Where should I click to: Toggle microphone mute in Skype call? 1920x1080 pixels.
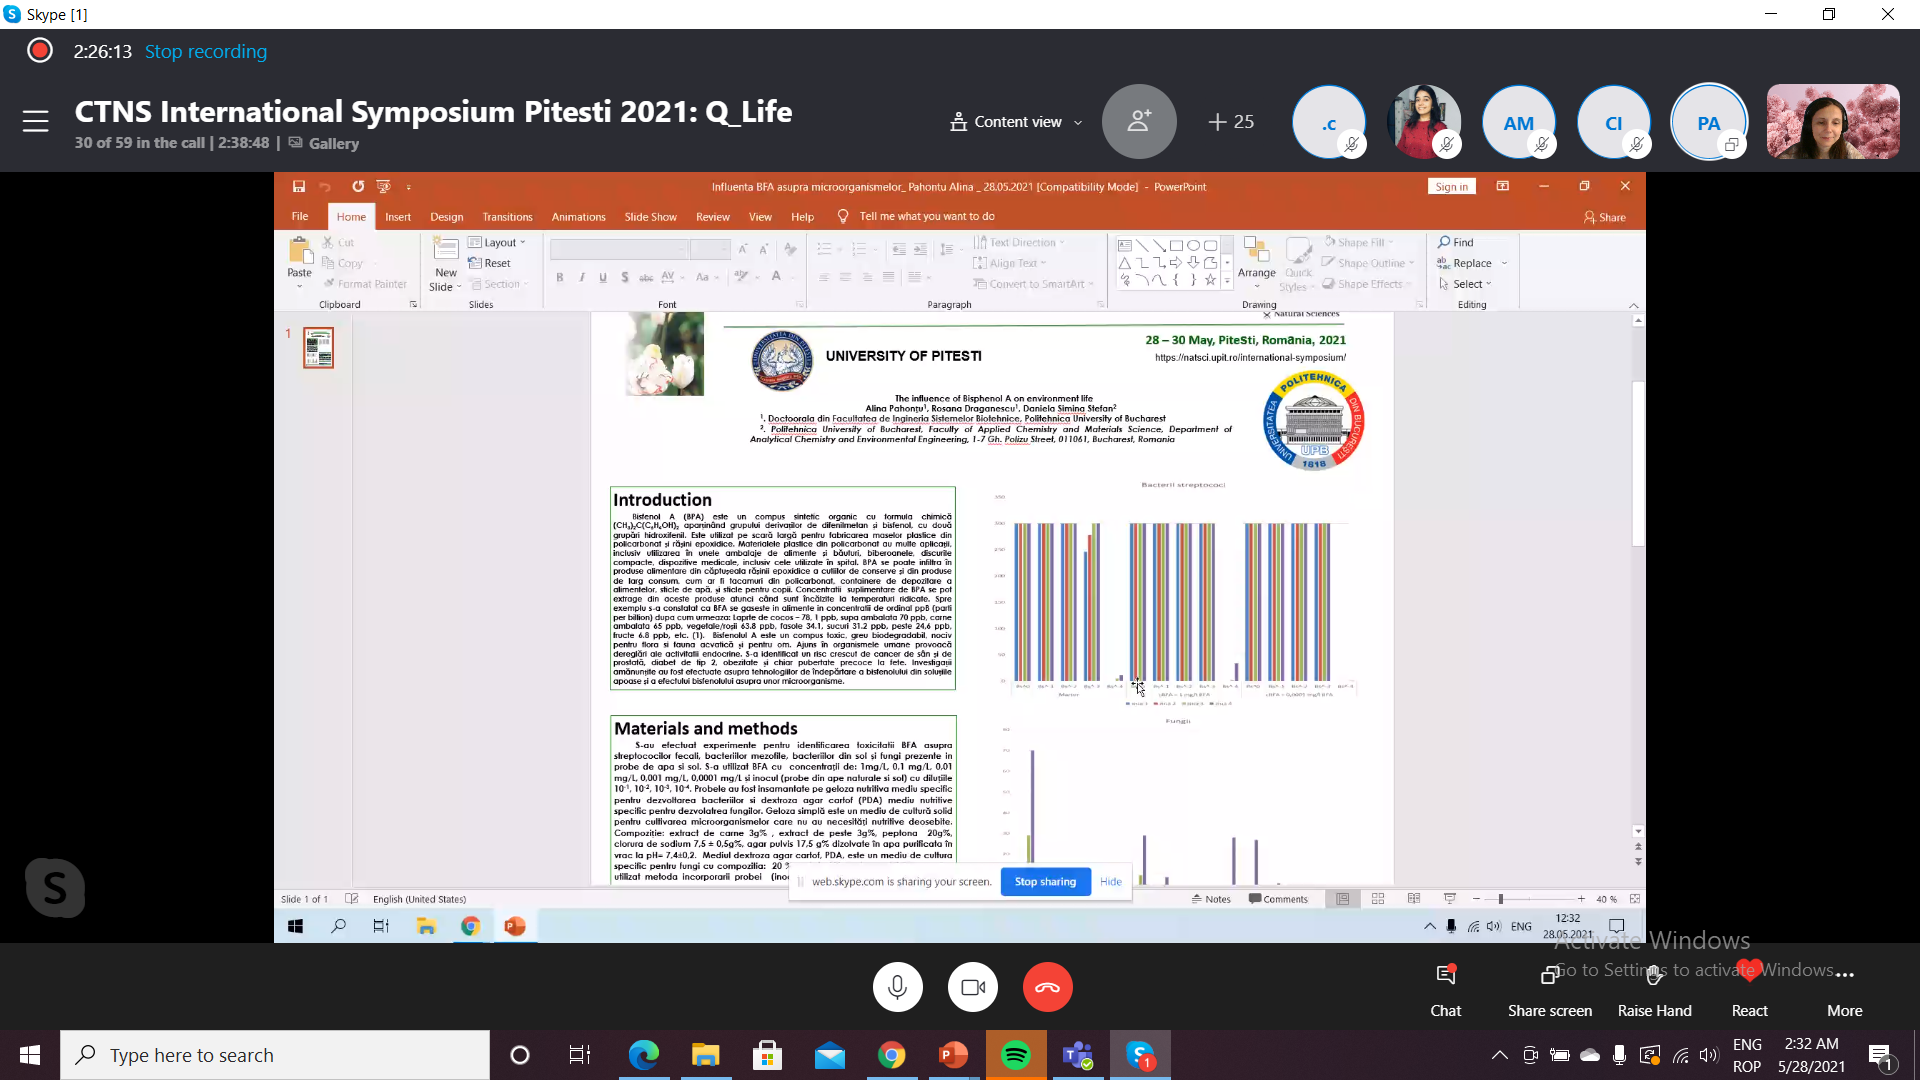(897, 987)
